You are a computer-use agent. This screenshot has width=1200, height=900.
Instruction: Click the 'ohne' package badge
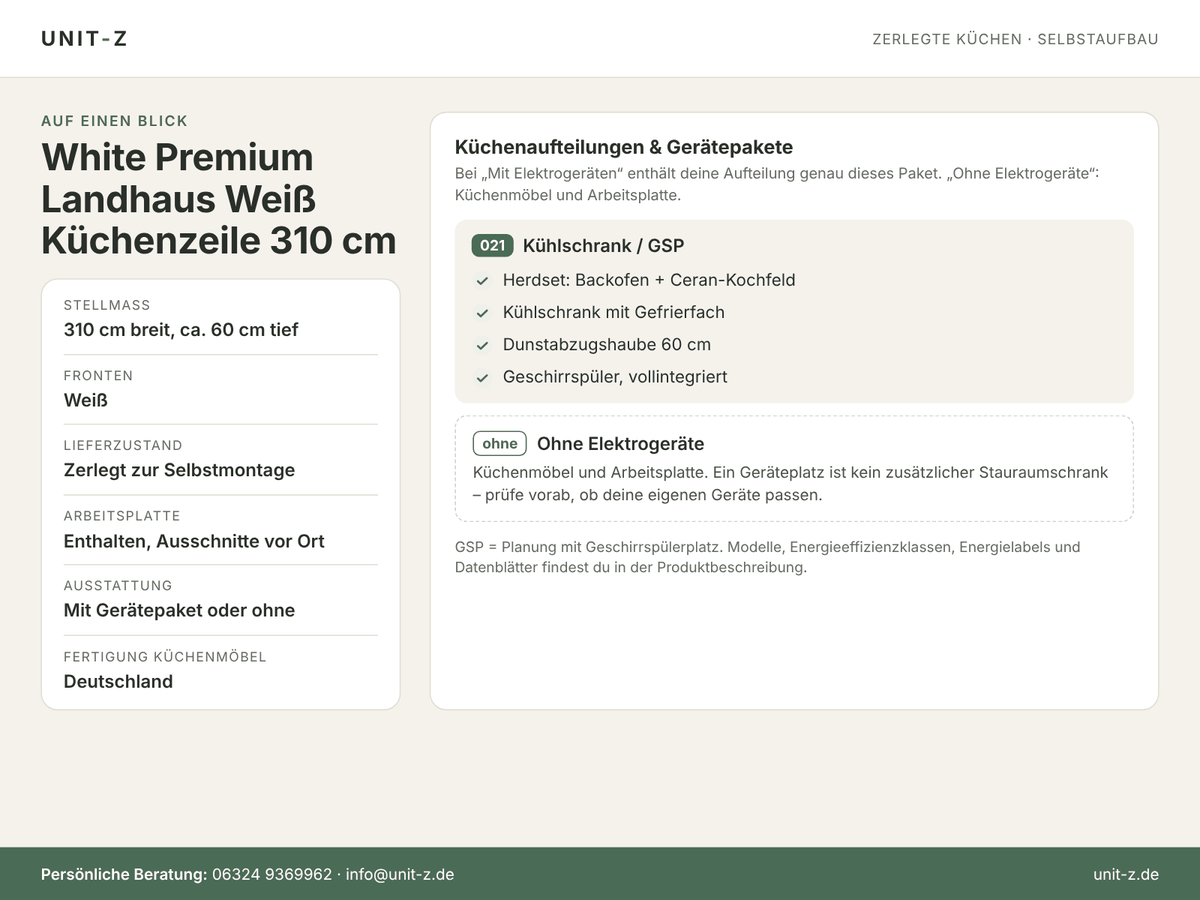500,443
